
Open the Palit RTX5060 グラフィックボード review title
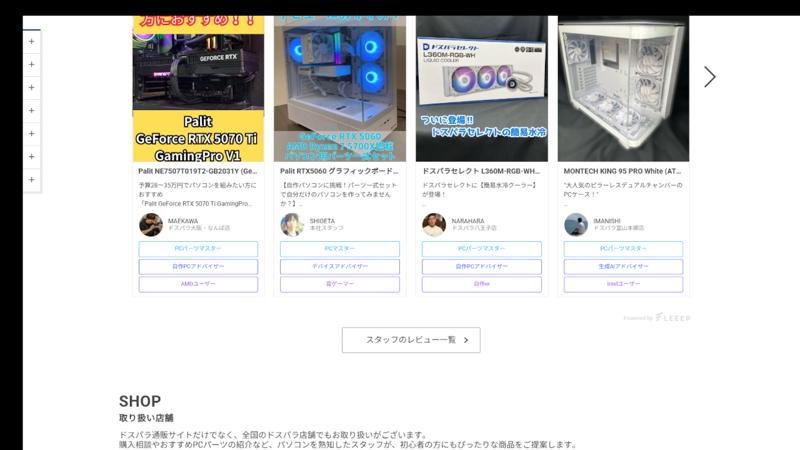coord(339,171)
